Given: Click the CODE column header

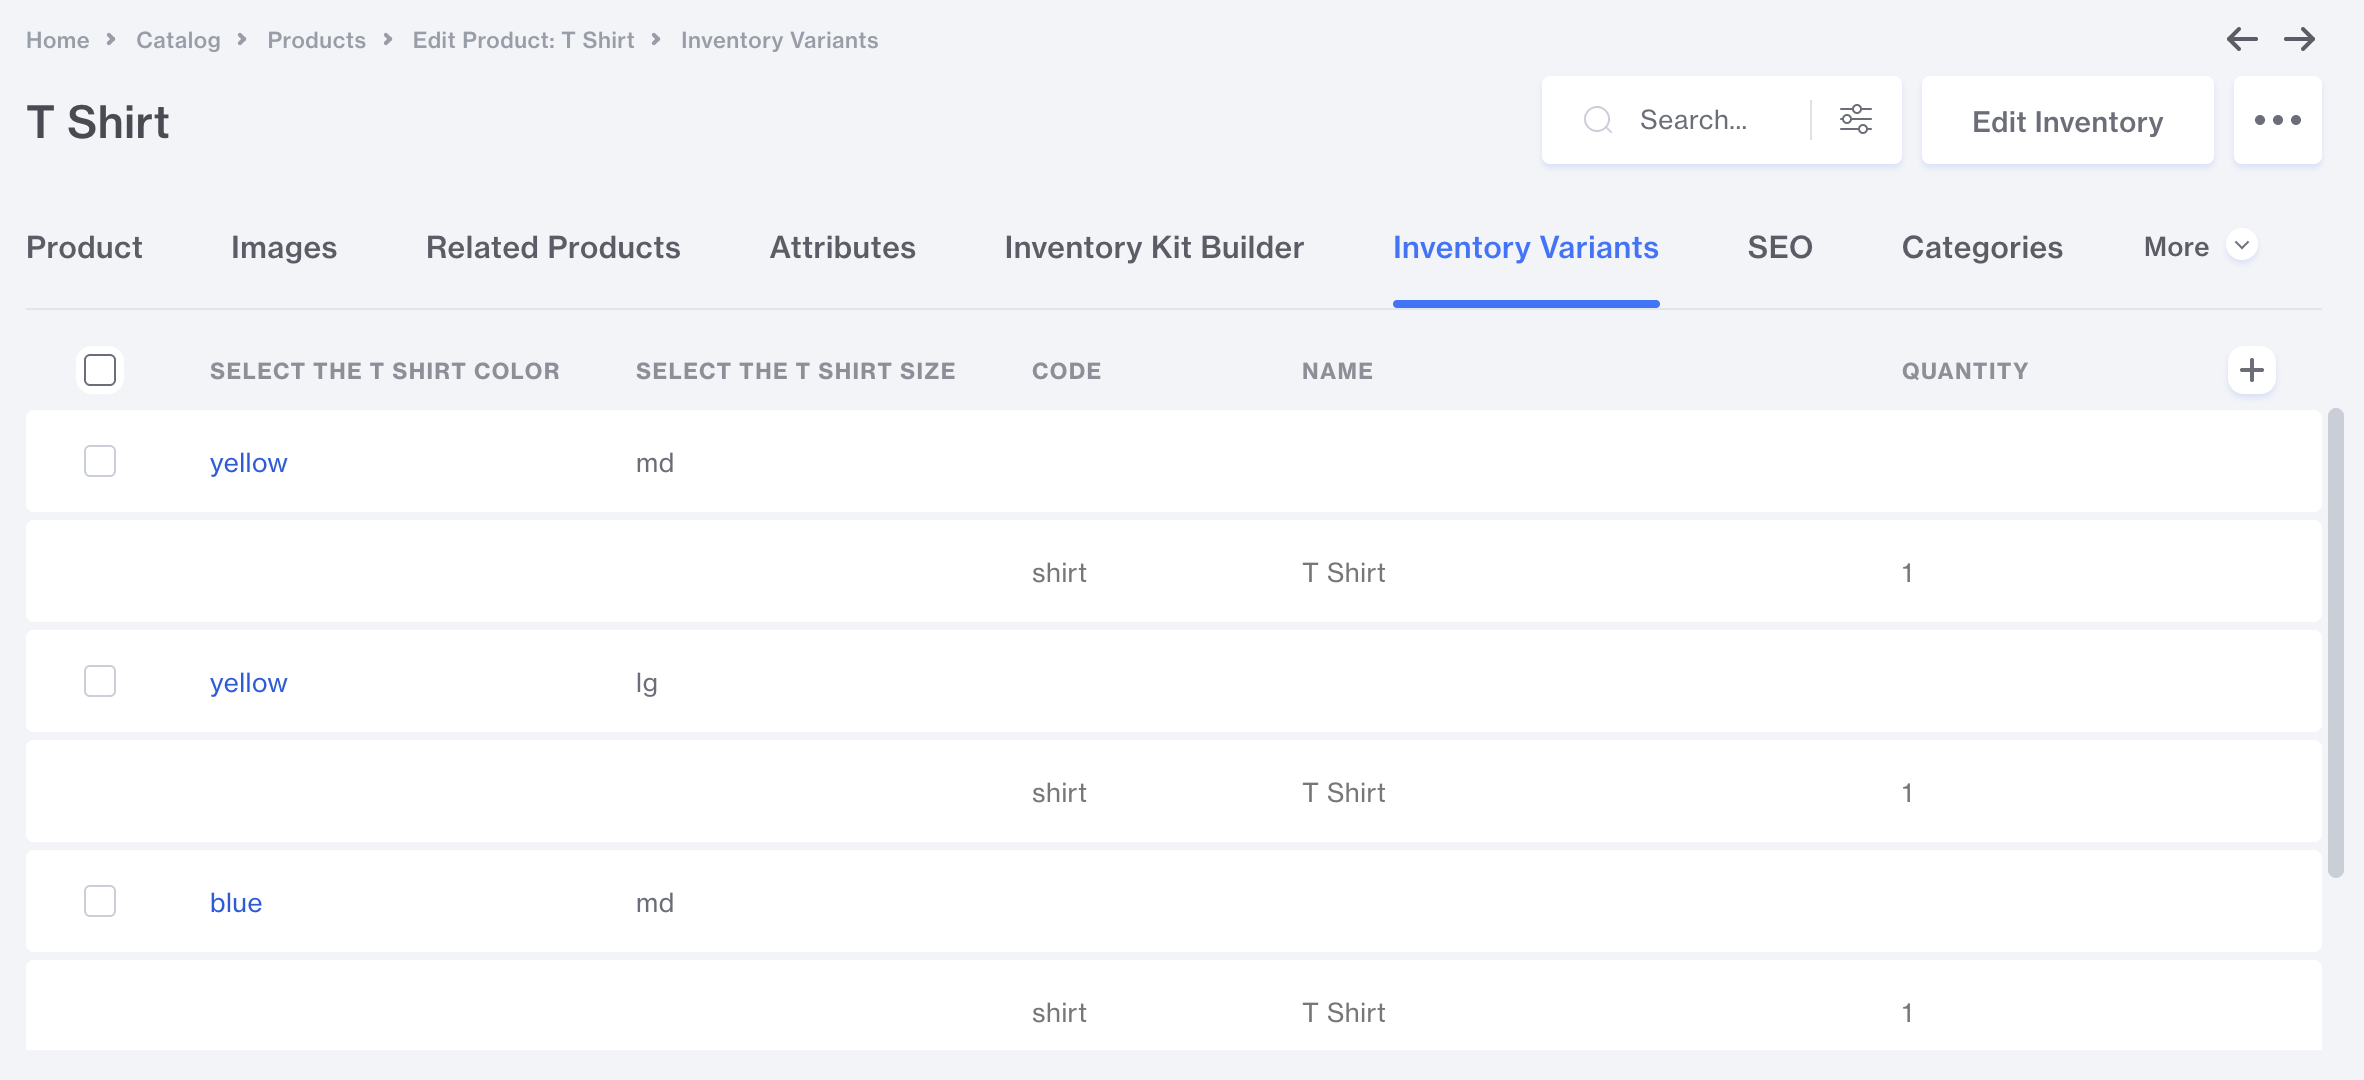Looking at the screenshot, I should point(1066,371).
